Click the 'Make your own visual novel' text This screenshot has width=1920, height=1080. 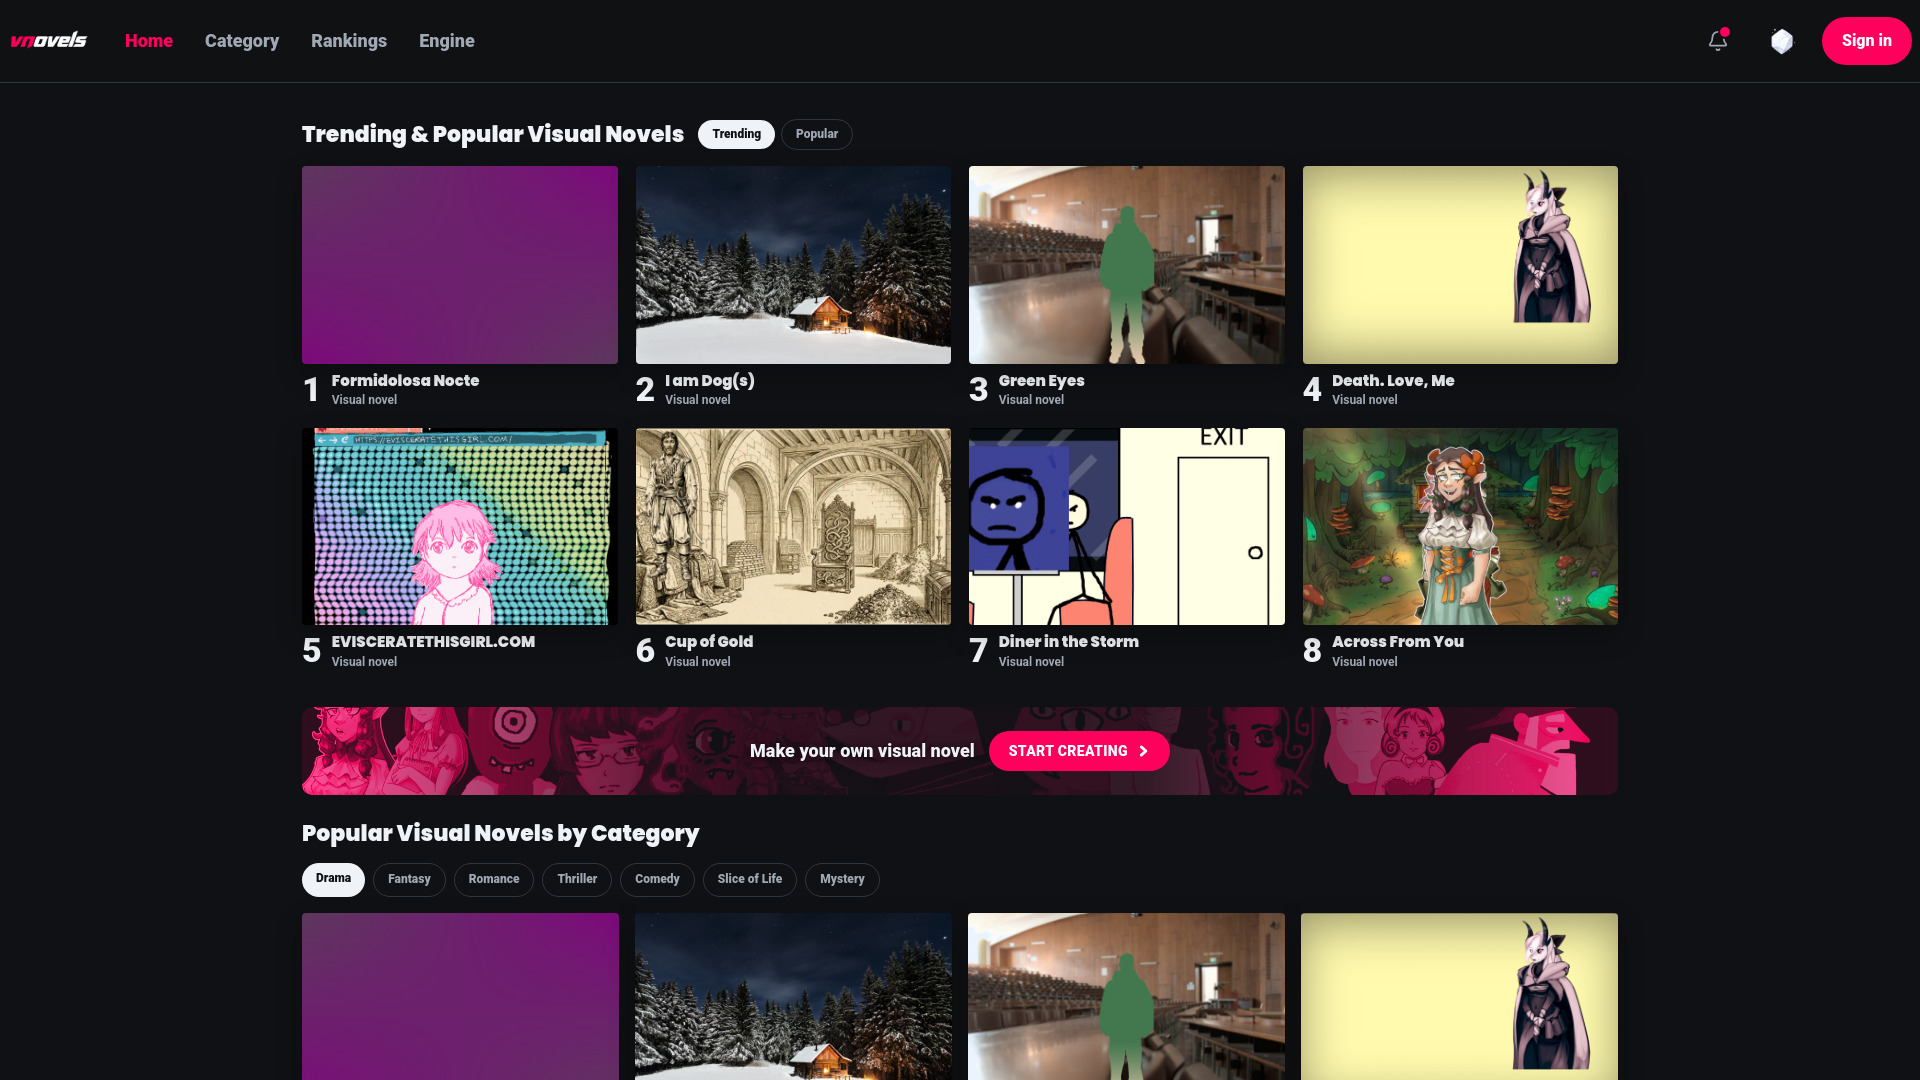862,751
